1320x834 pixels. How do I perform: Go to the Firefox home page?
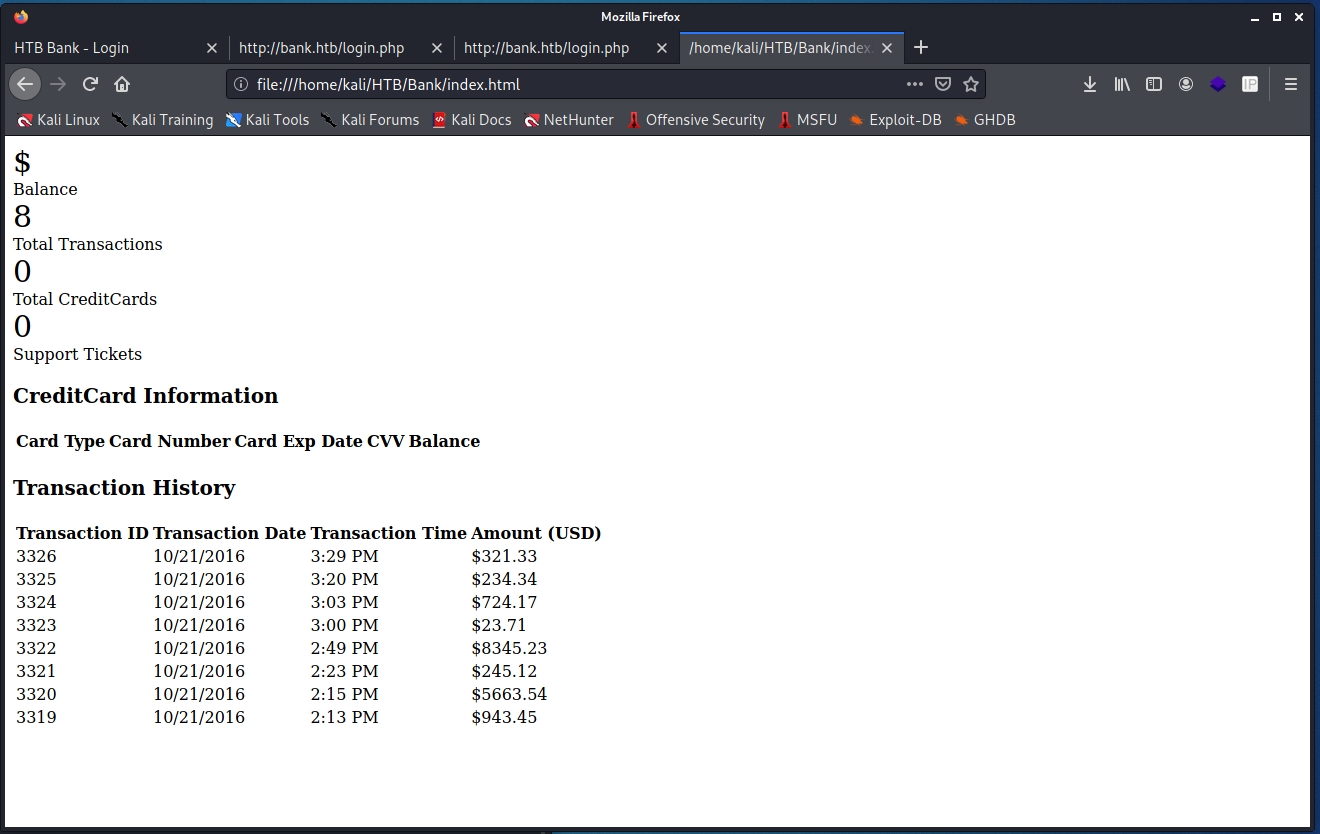pyautogui.click(x=122, y=84)
